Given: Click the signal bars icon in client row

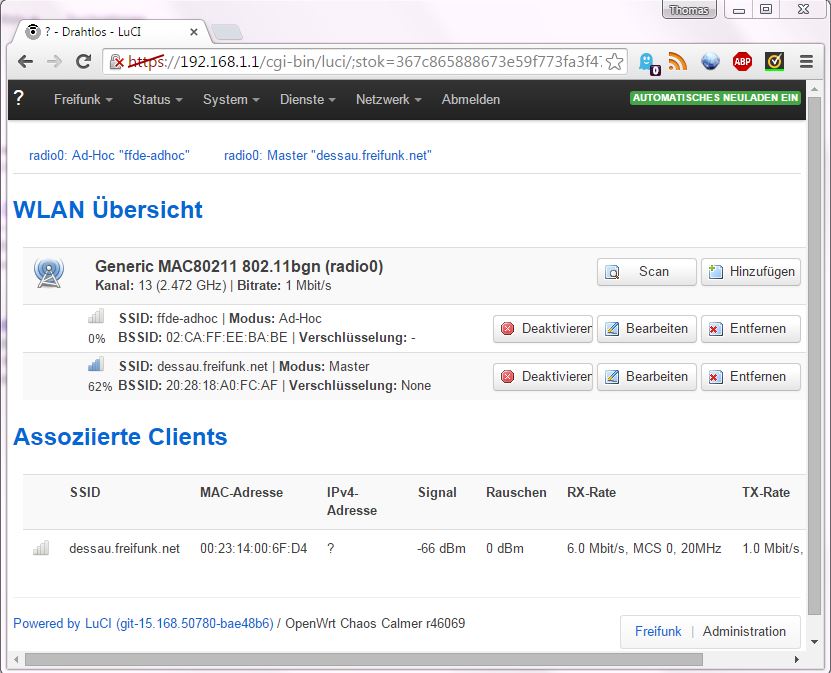Looking at the screenshot, I should click(x=41, y=547).
